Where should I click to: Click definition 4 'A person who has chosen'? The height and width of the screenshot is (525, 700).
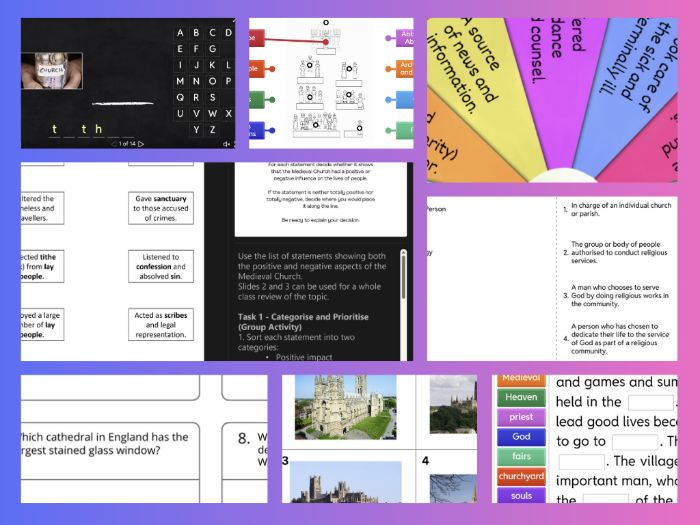620,338
